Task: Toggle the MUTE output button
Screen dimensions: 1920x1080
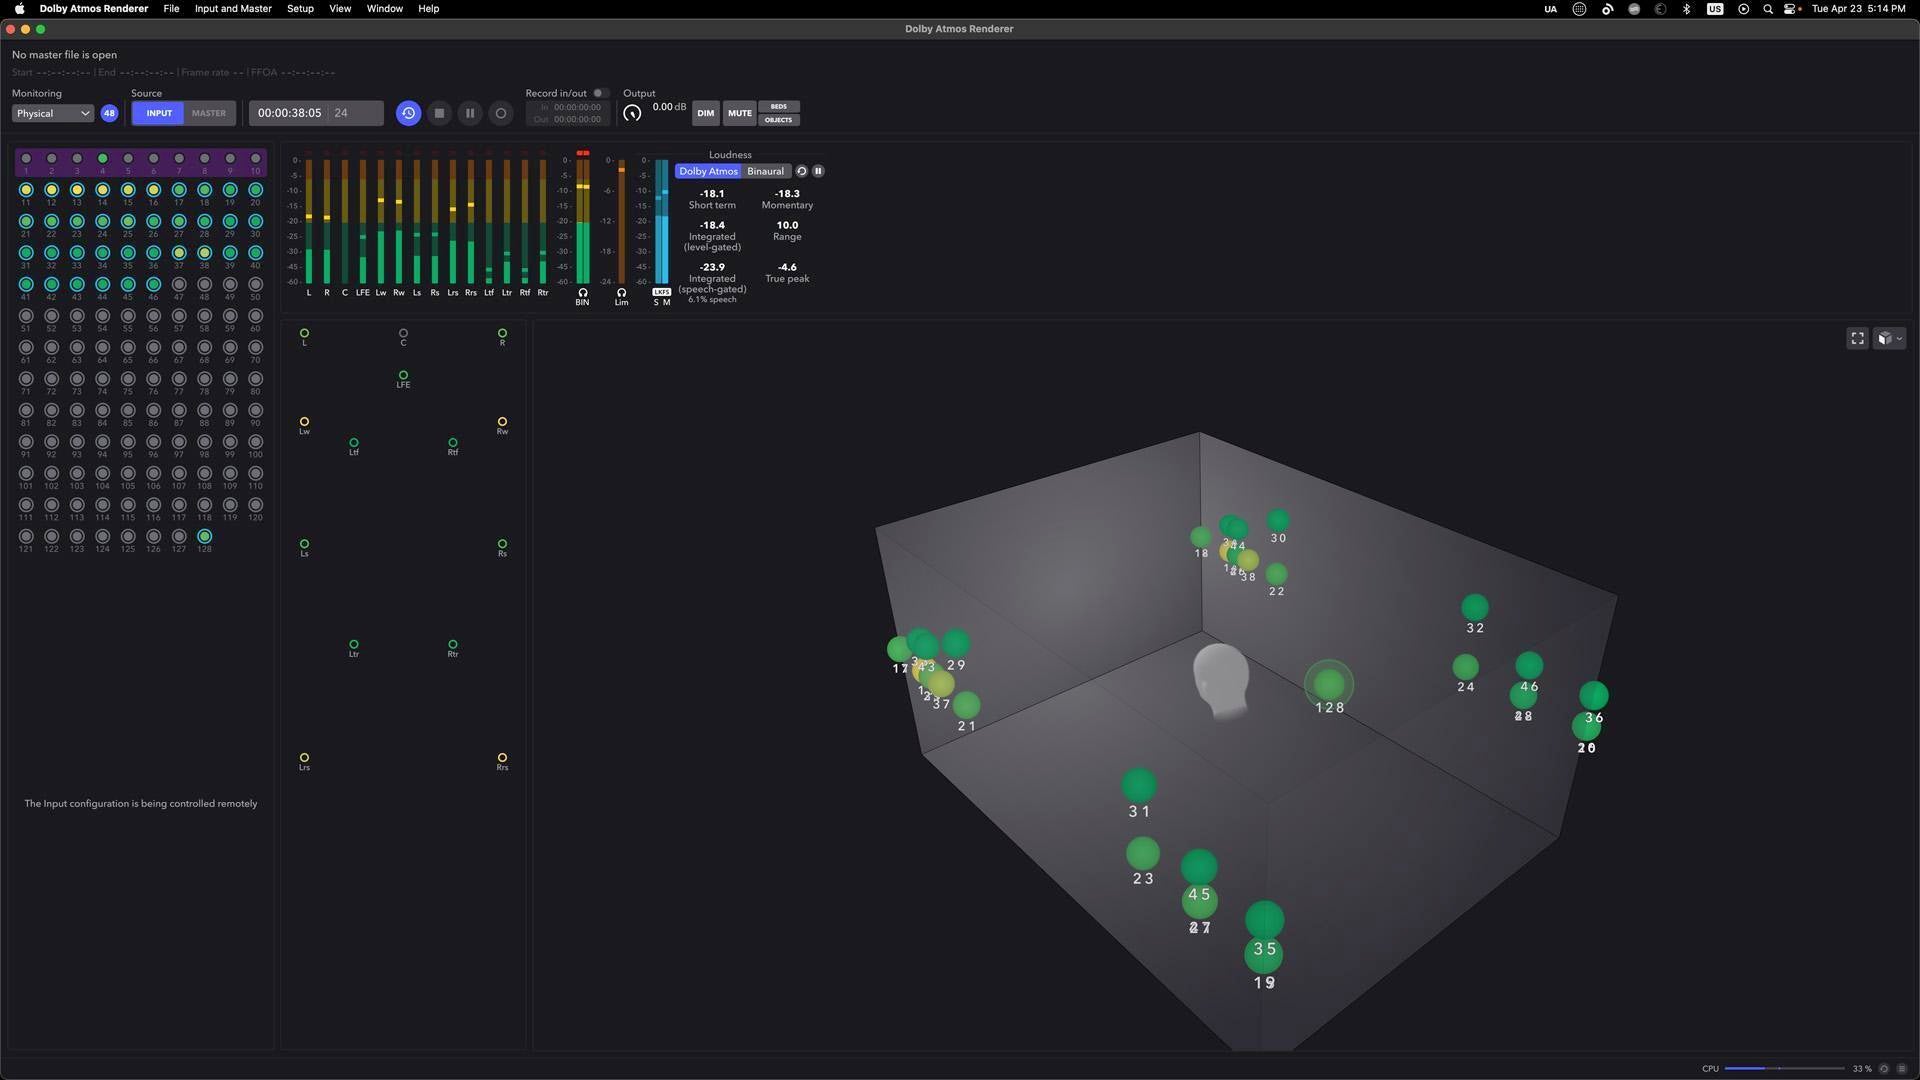Action: coord(739,113)
